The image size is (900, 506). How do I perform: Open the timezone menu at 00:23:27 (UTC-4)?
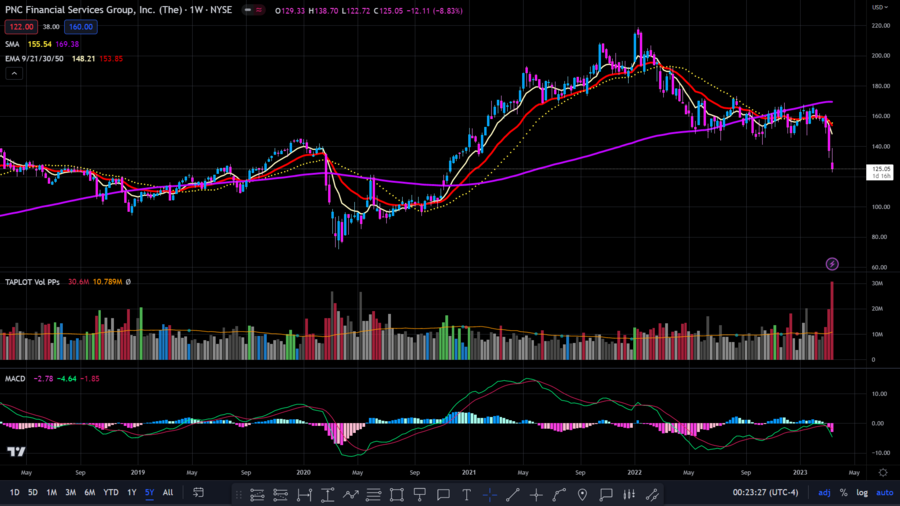point(765,492)
